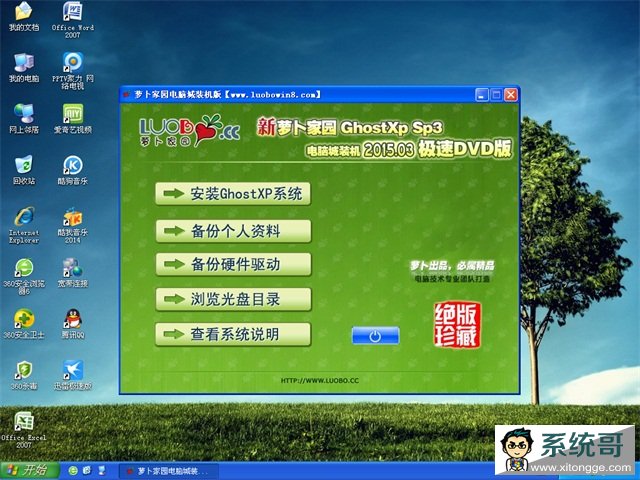Open the My Documents desktop icon
The image size is (640, 480).
24,17
